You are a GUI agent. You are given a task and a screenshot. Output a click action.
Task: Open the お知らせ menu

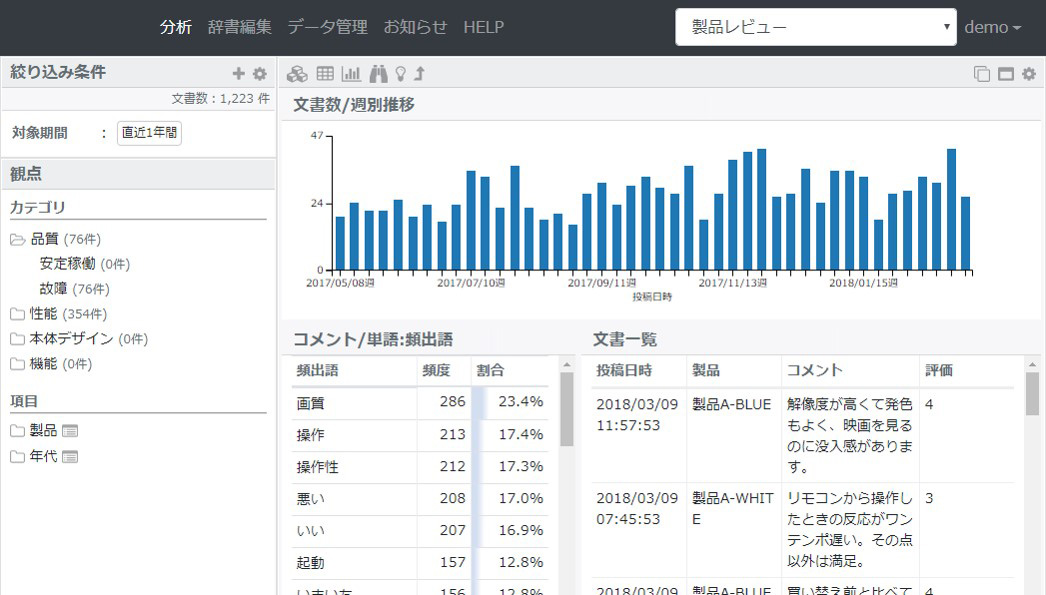(416, 27)
